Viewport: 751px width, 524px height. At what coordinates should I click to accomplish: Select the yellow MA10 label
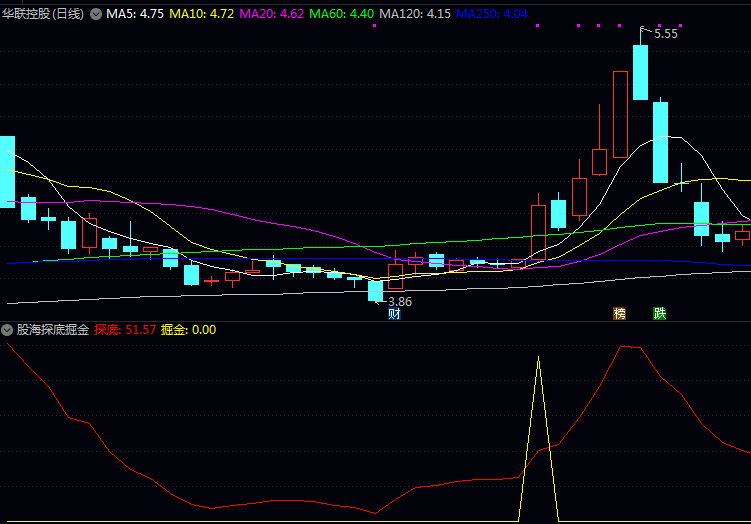pos(201,14)
